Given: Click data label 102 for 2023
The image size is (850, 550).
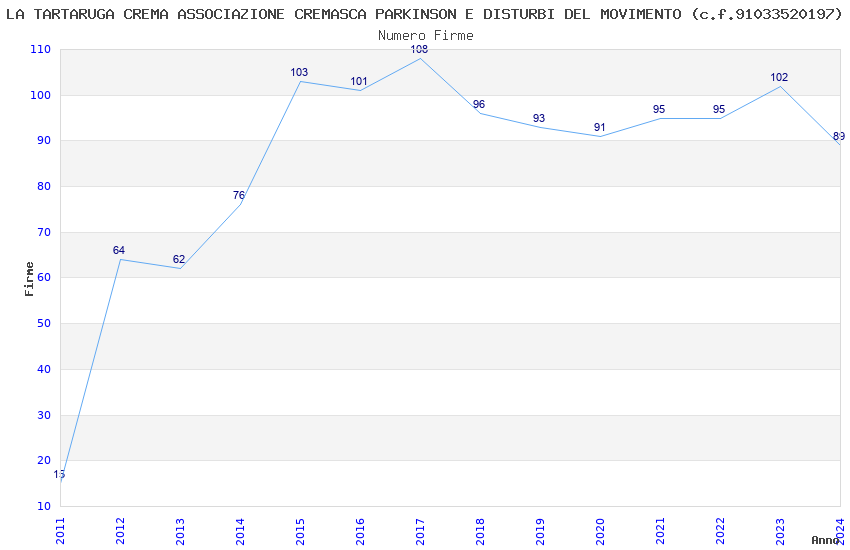Looking at the screenshot, I should point(779,77).
